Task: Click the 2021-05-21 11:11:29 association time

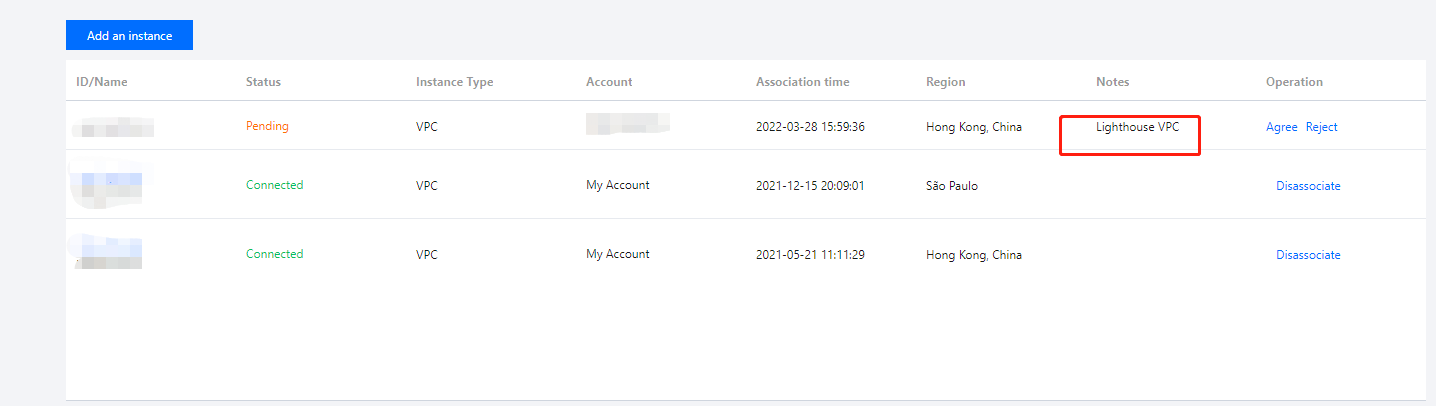Action: [x=810, y=255]
